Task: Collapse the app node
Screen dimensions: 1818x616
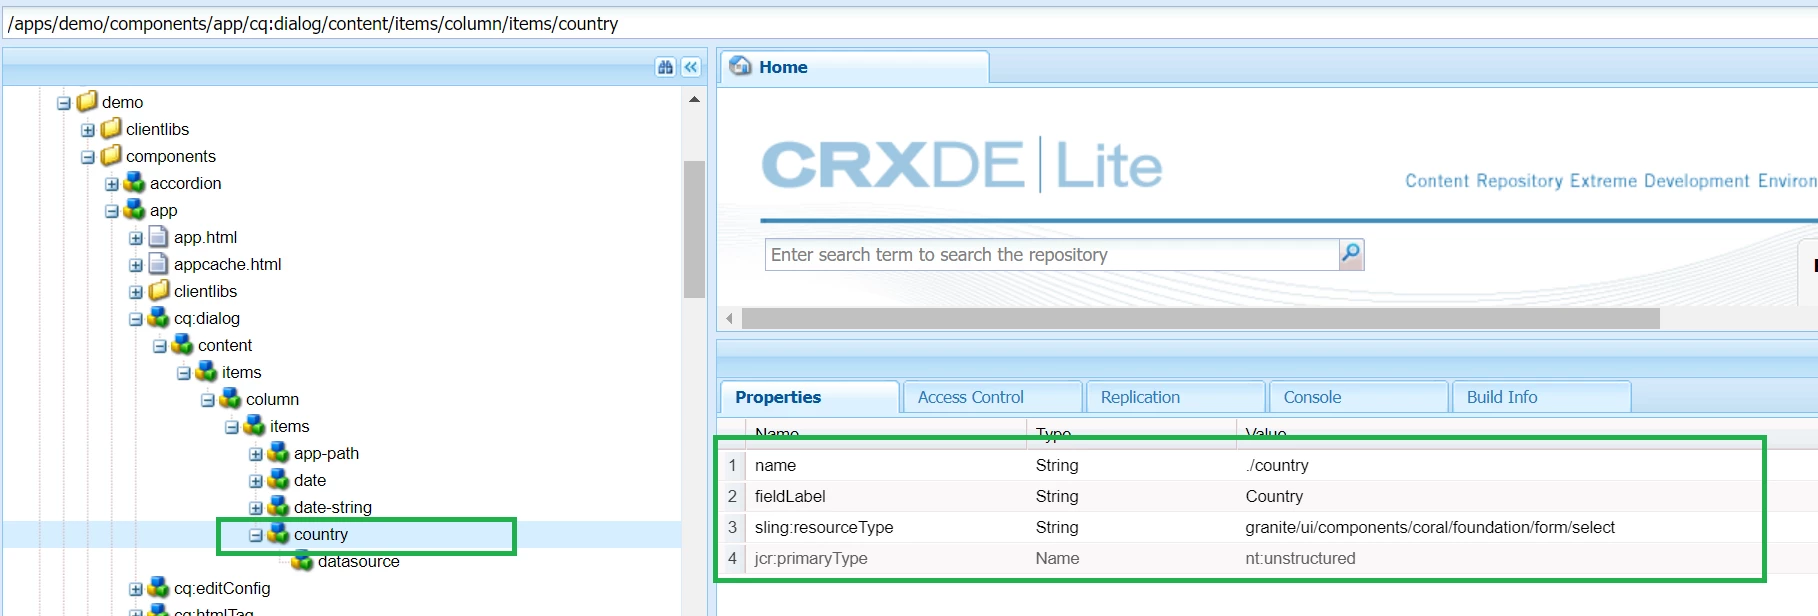Action: click(112, 210)
